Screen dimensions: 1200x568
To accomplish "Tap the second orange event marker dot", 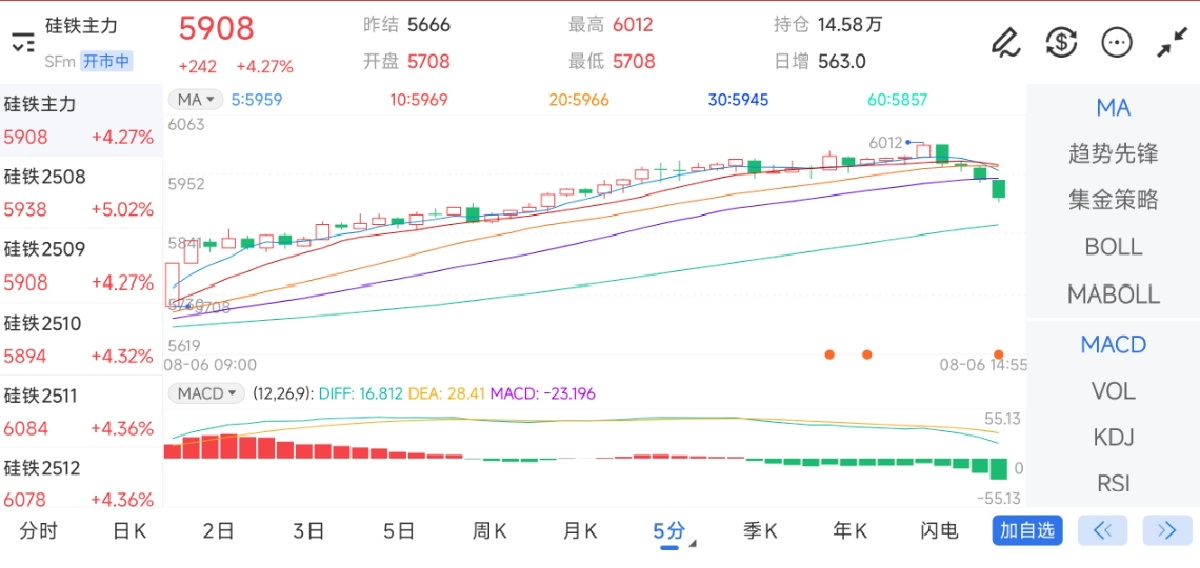I will click(x=867, y=354).
